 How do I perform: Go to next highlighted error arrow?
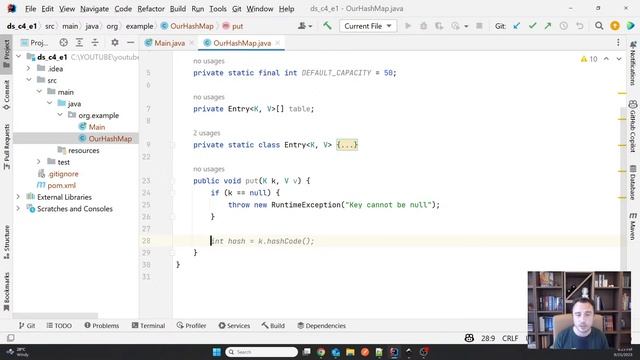click(x=619, y=59)
